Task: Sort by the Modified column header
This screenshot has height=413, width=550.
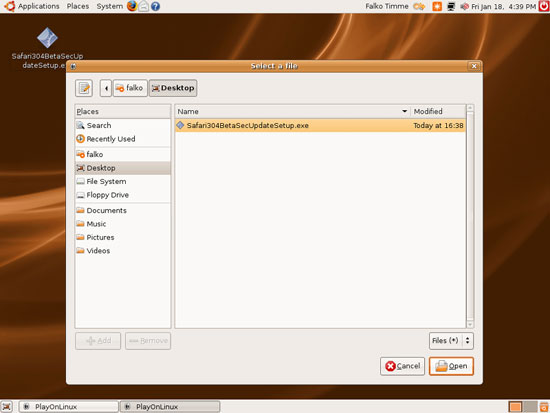Action: click(x=438, y=112)
